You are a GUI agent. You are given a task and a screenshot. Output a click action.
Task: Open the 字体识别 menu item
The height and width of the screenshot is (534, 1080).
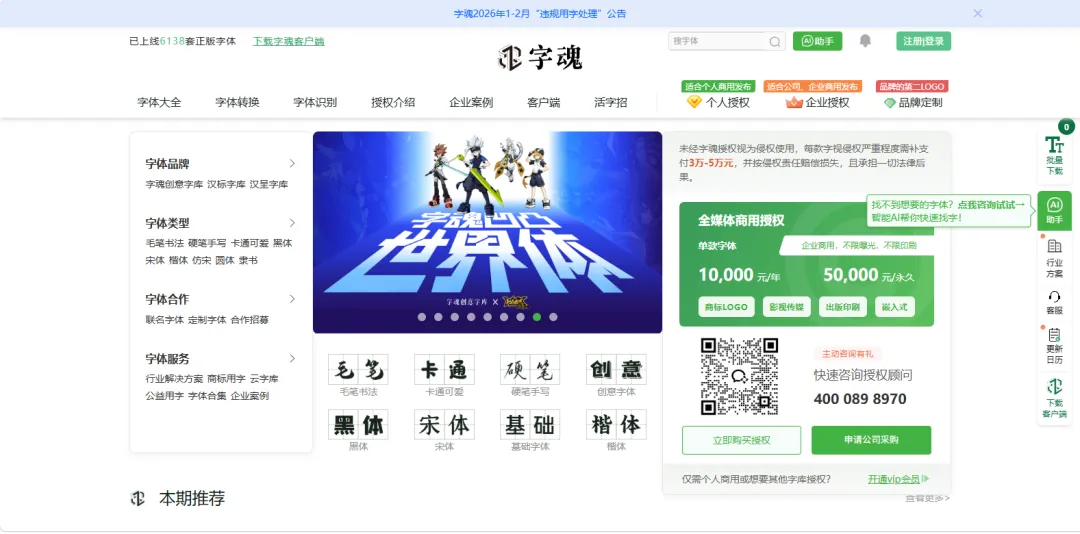click(x=315, y=102)
